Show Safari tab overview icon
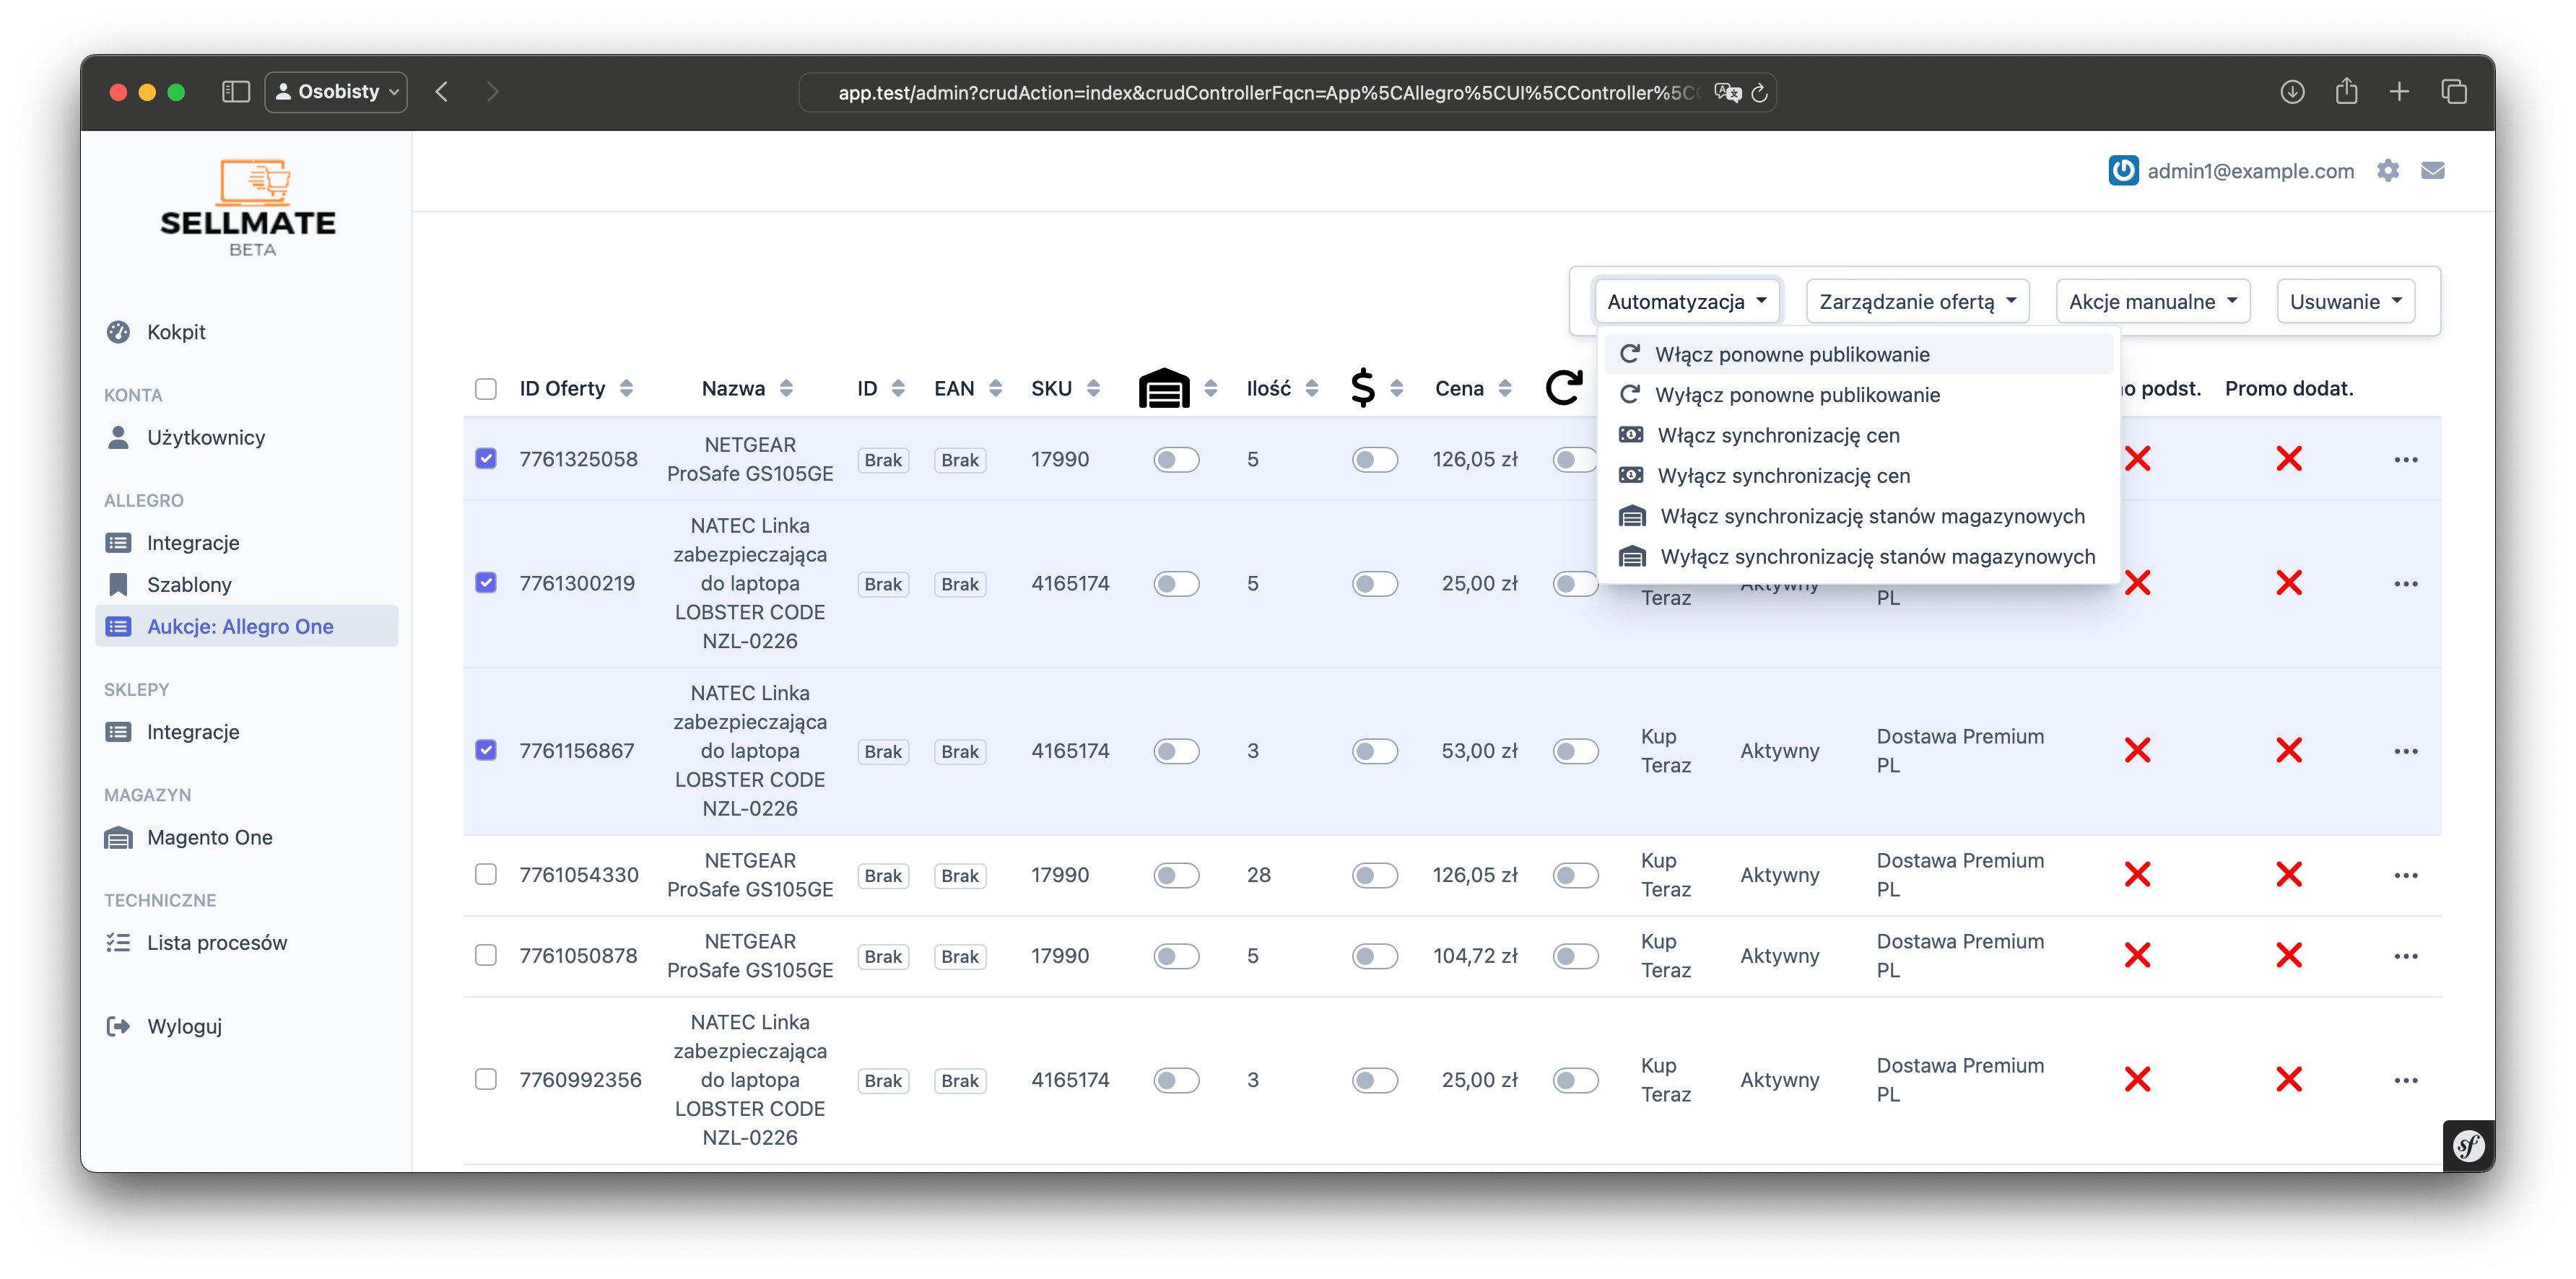 [2454, 92]
